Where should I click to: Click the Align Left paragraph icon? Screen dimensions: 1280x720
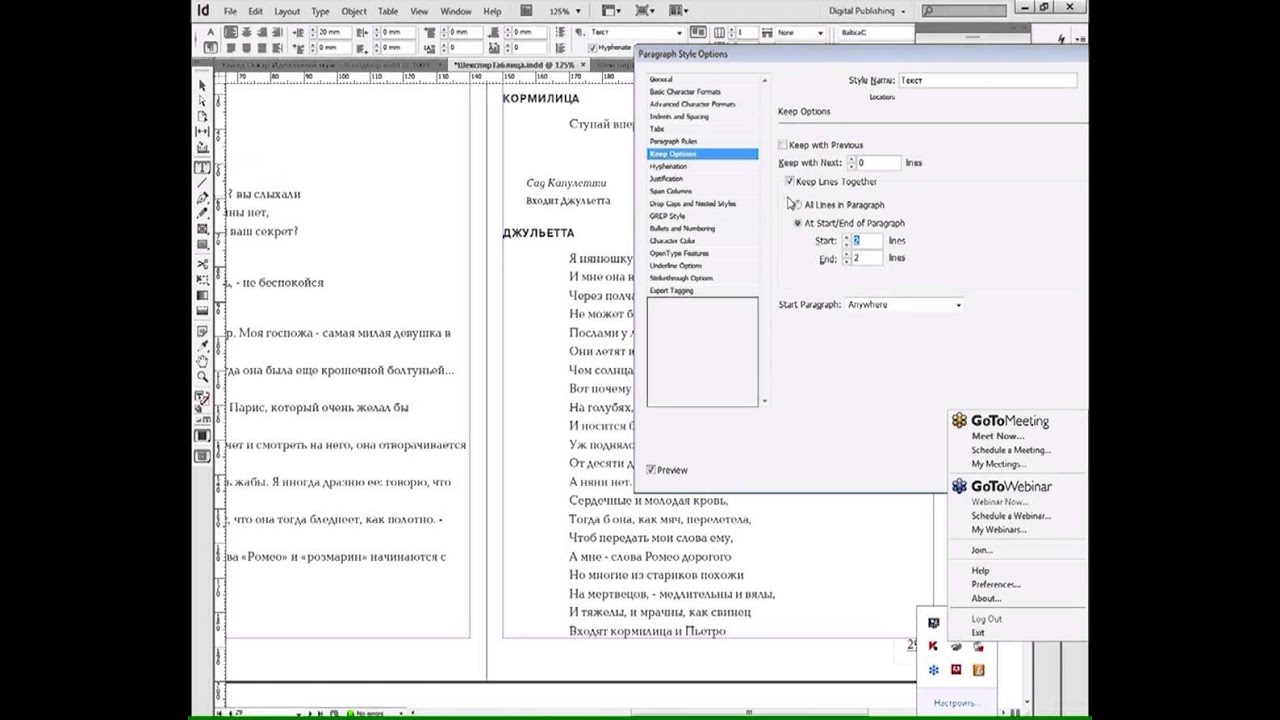[x=232, y=32]
